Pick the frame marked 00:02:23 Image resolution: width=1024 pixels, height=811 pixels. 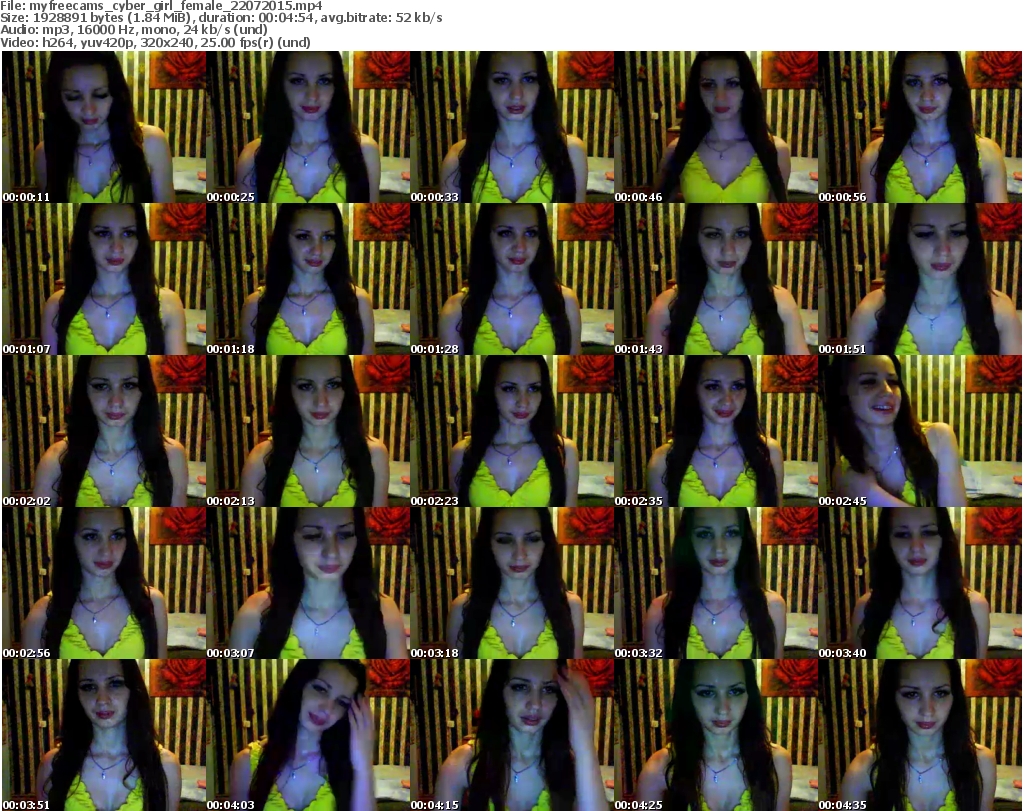click(x=512, y=431)
